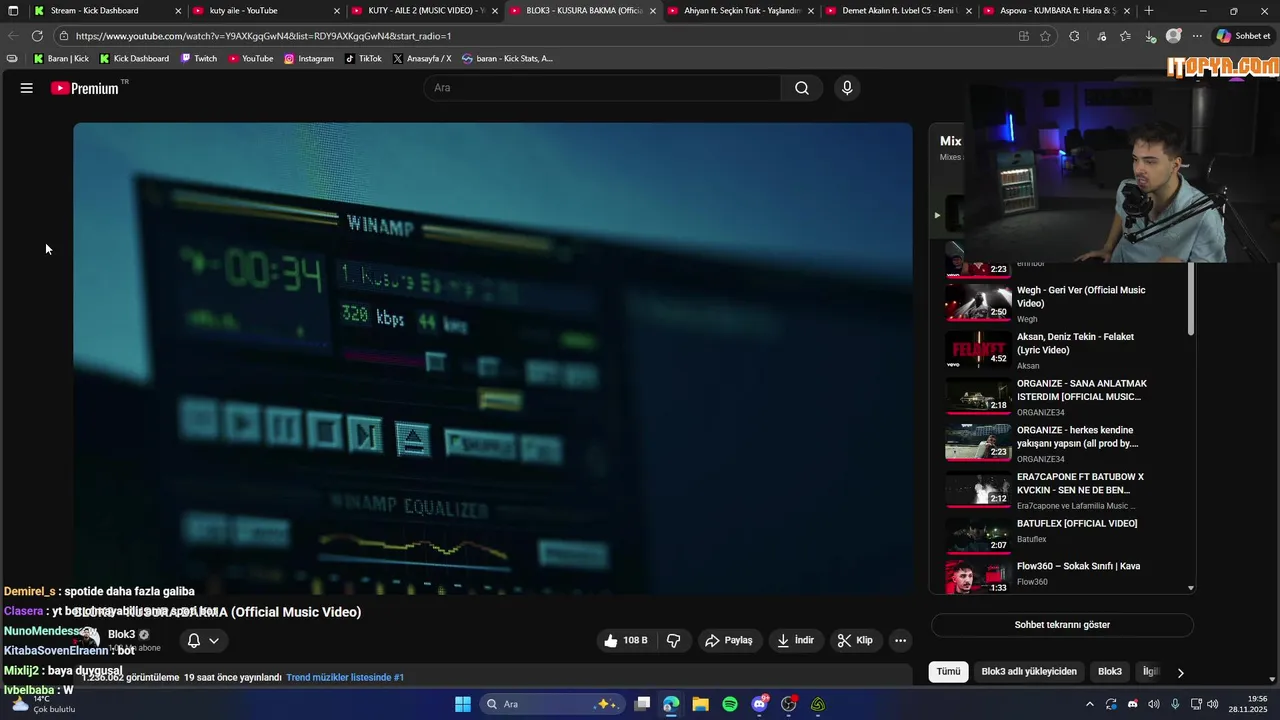
Task: Open the Instagram bookmark
Action: (x=309, y=59)
